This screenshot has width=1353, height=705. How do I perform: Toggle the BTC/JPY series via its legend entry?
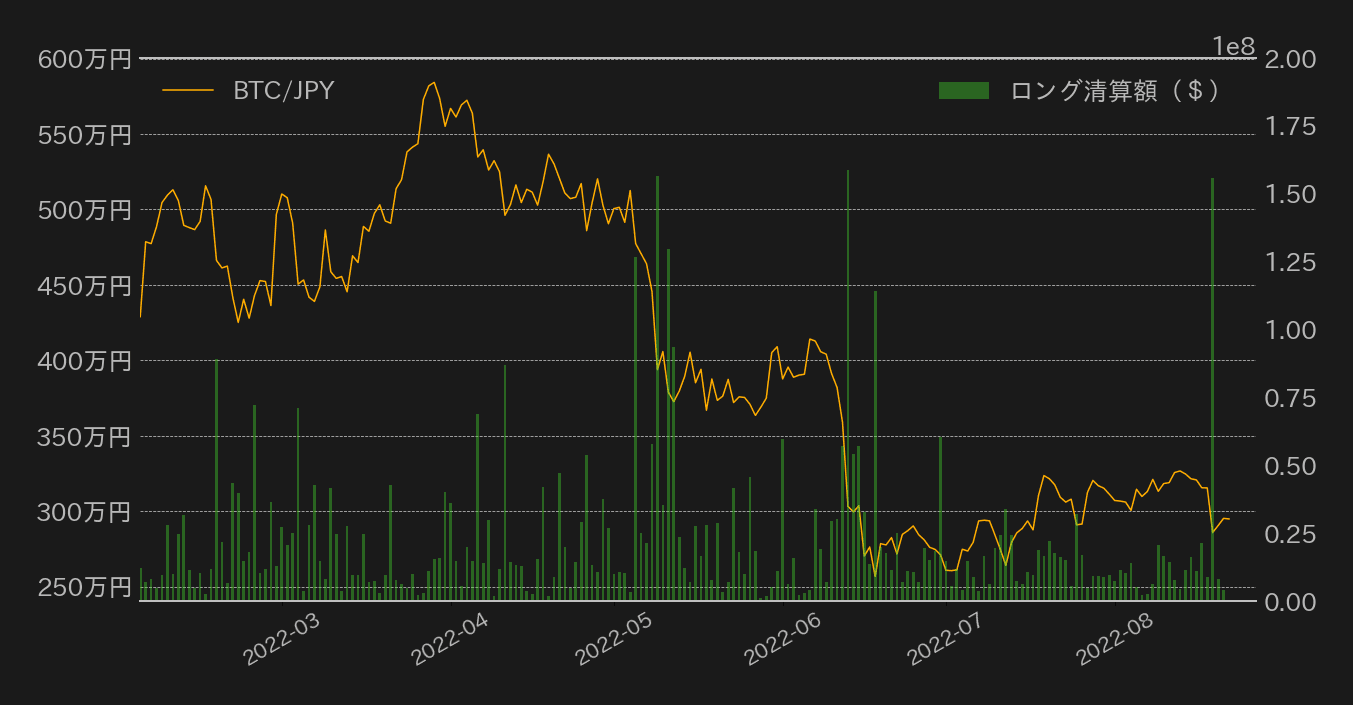click(x=284, y=92)
